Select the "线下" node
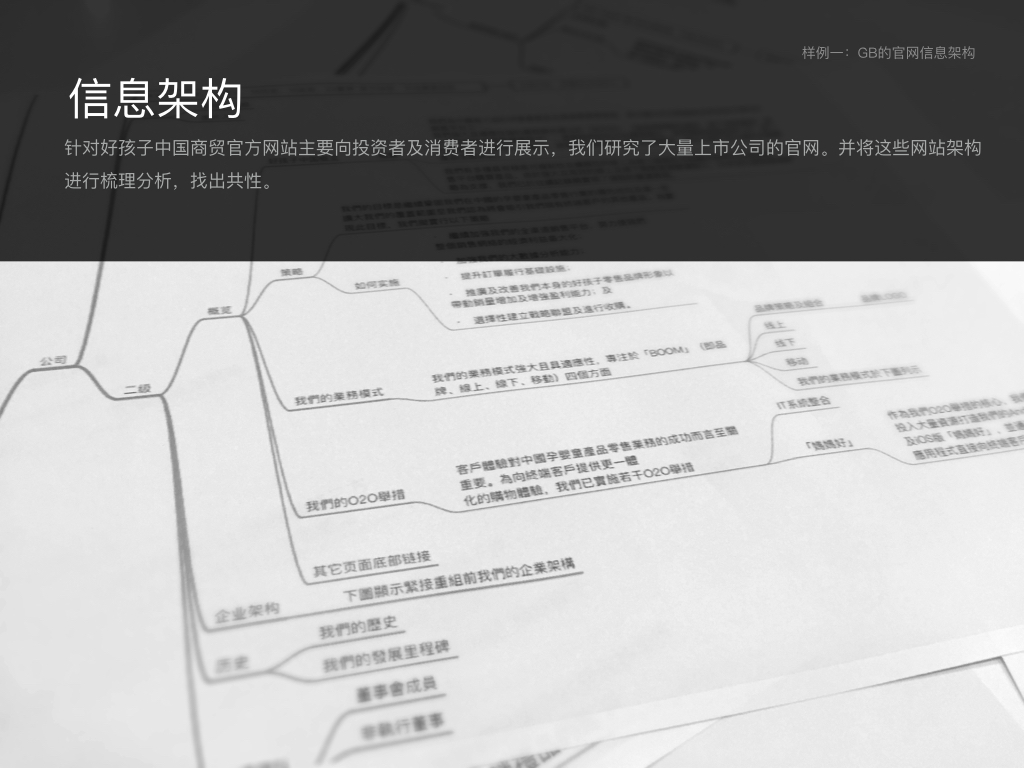1024x768 pixels. [784, 342]
